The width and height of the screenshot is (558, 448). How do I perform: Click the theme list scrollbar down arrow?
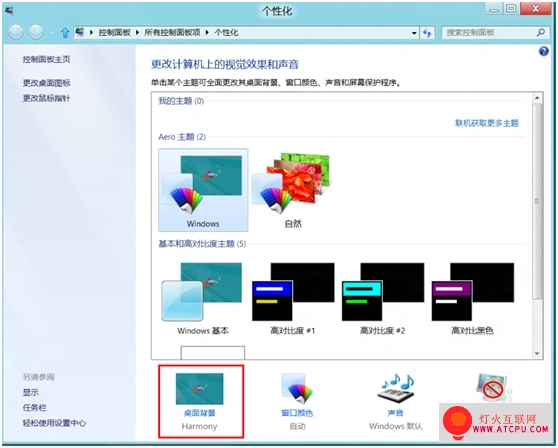click(x=537, y=354)
